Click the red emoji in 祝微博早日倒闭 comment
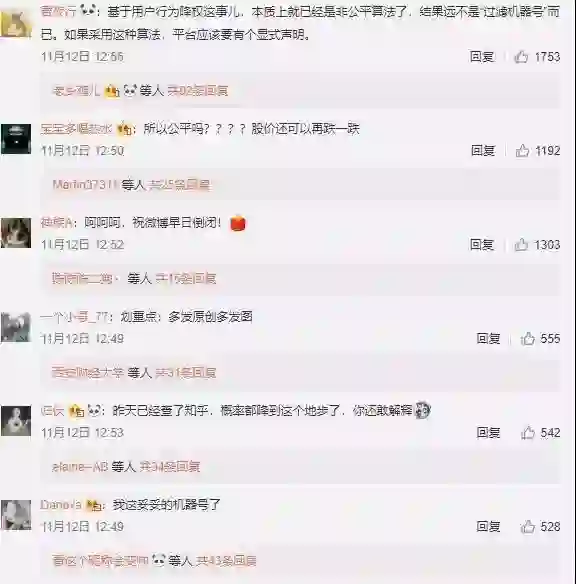576x584 pixels. 238,223
